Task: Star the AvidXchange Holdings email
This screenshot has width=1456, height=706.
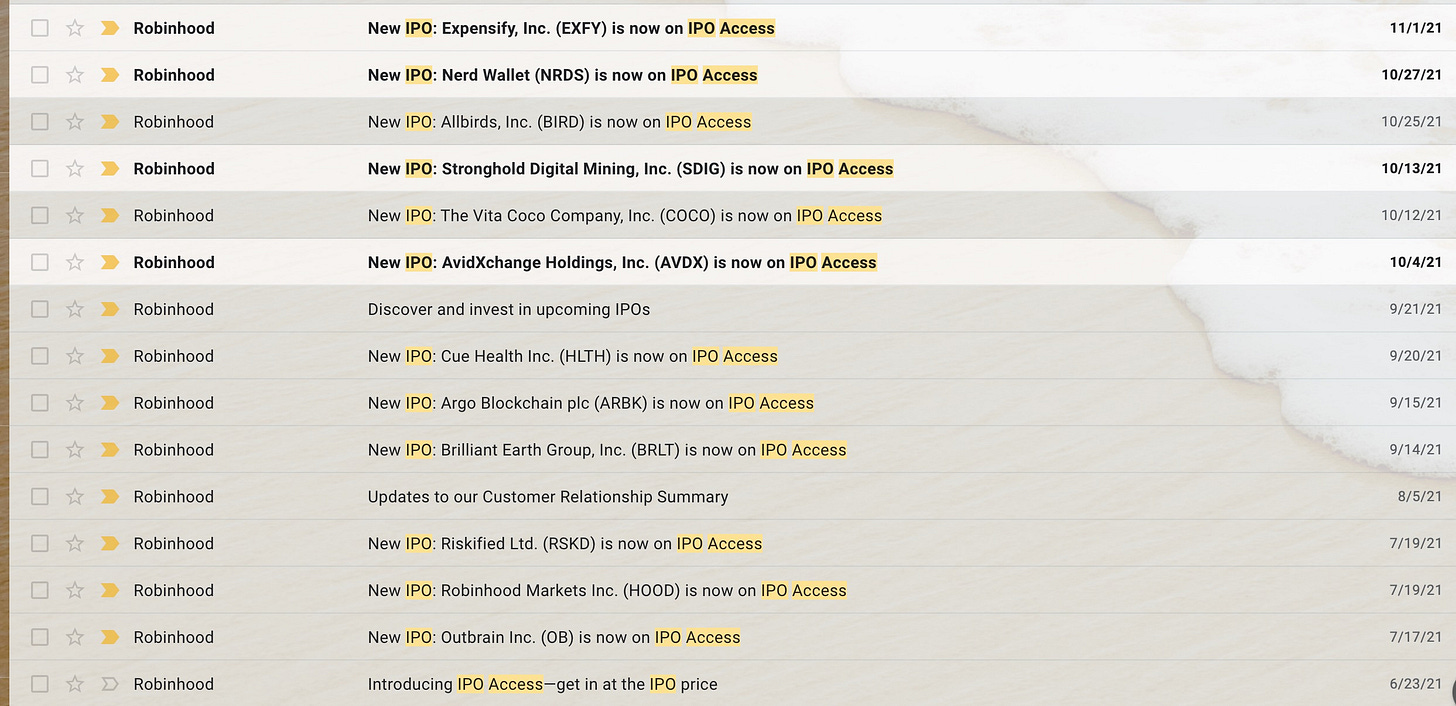Action: coord(75,262)
